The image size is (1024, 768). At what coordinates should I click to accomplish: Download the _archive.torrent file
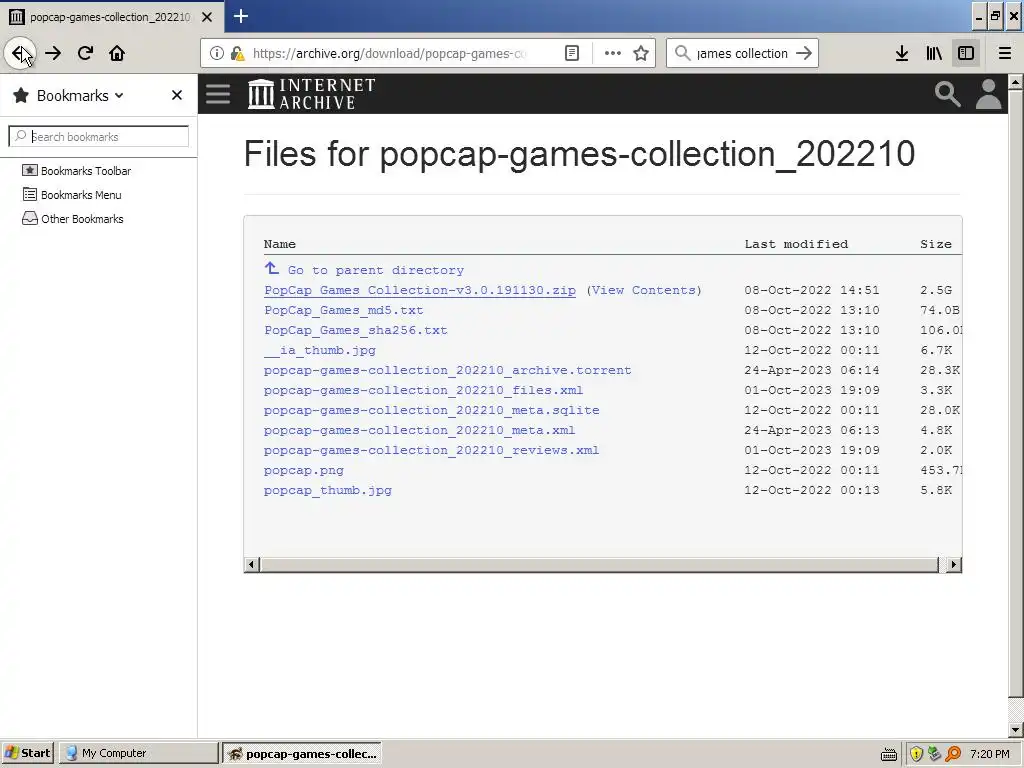pyautogui.click(x=447, y=370)
